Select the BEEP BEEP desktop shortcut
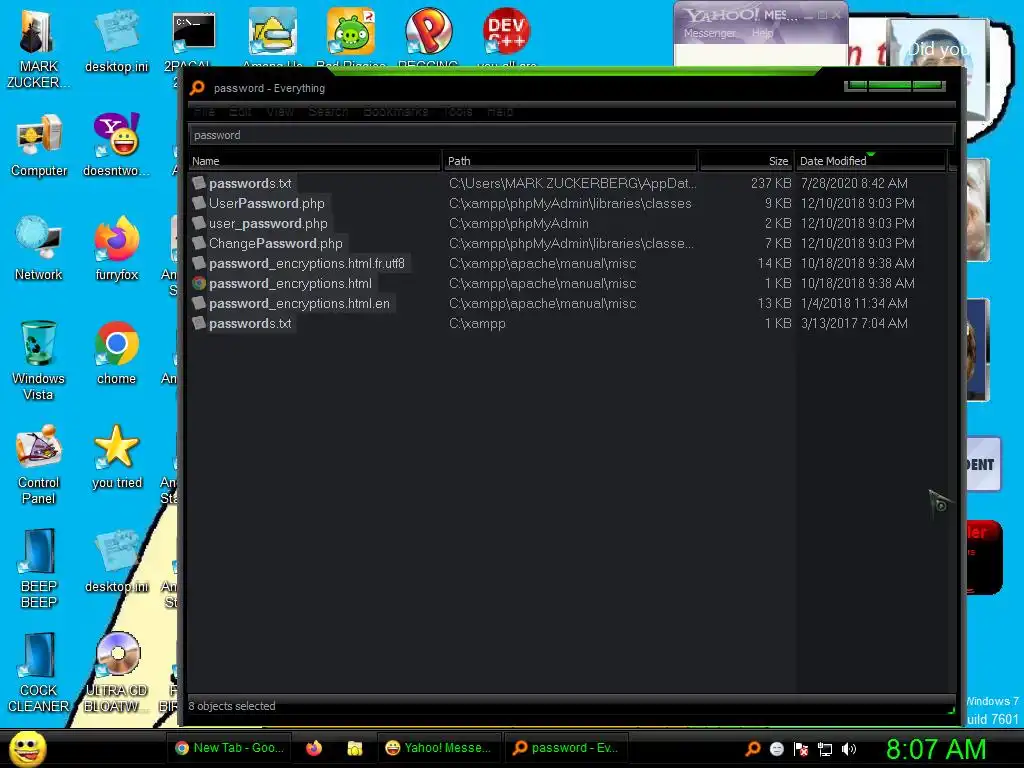The height and width of the screenshot is (768, 1024). pos(39,552)
